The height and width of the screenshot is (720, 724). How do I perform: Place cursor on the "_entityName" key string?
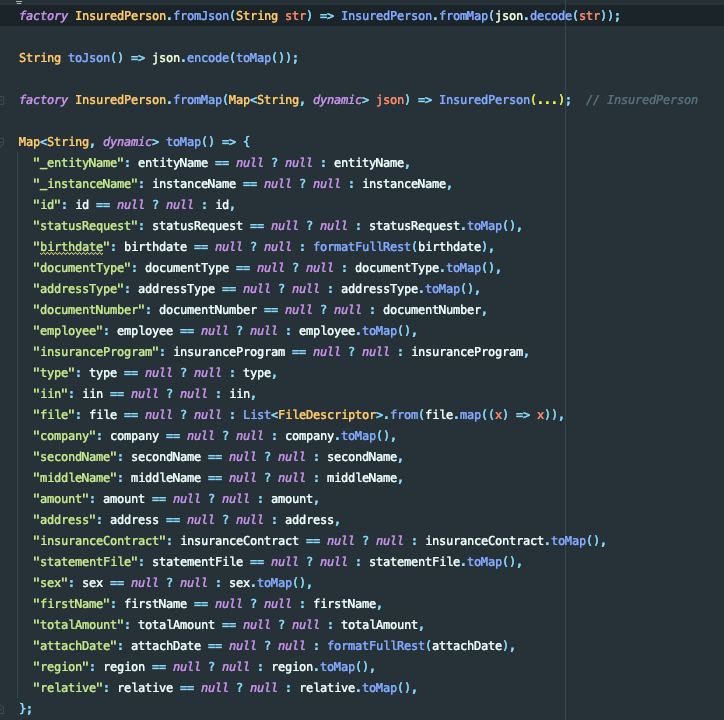click(78, 163)
